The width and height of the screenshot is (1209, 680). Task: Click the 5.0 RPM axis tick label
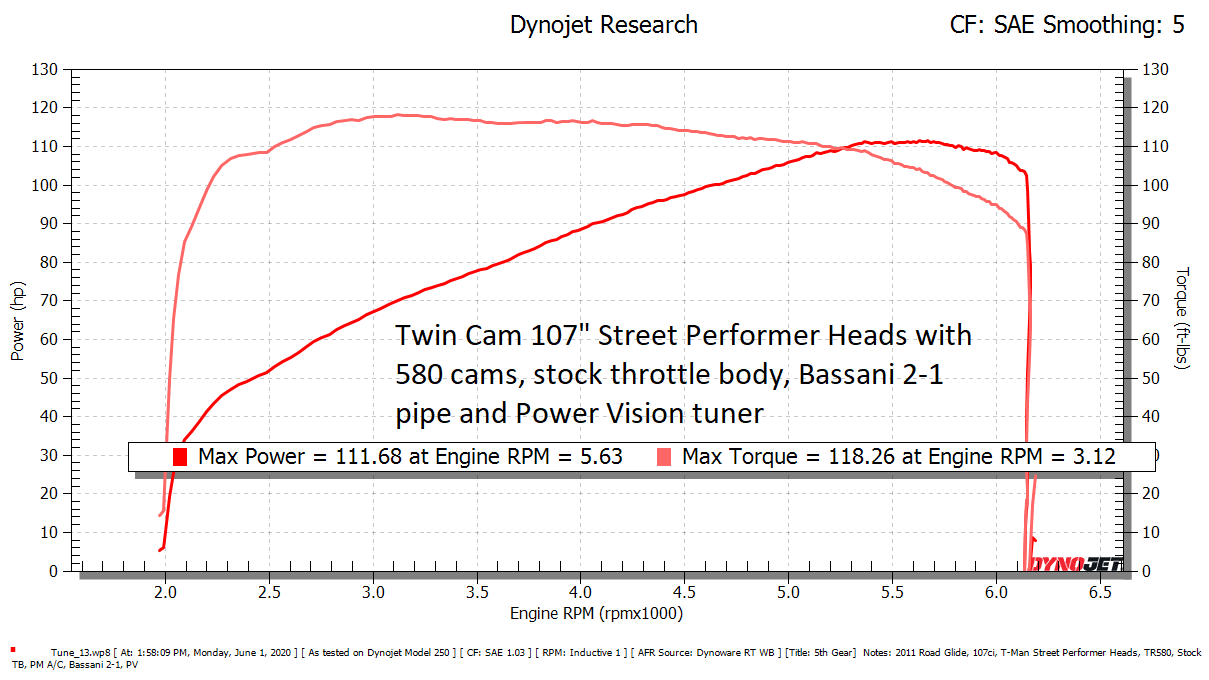click(x=789, y=593)
